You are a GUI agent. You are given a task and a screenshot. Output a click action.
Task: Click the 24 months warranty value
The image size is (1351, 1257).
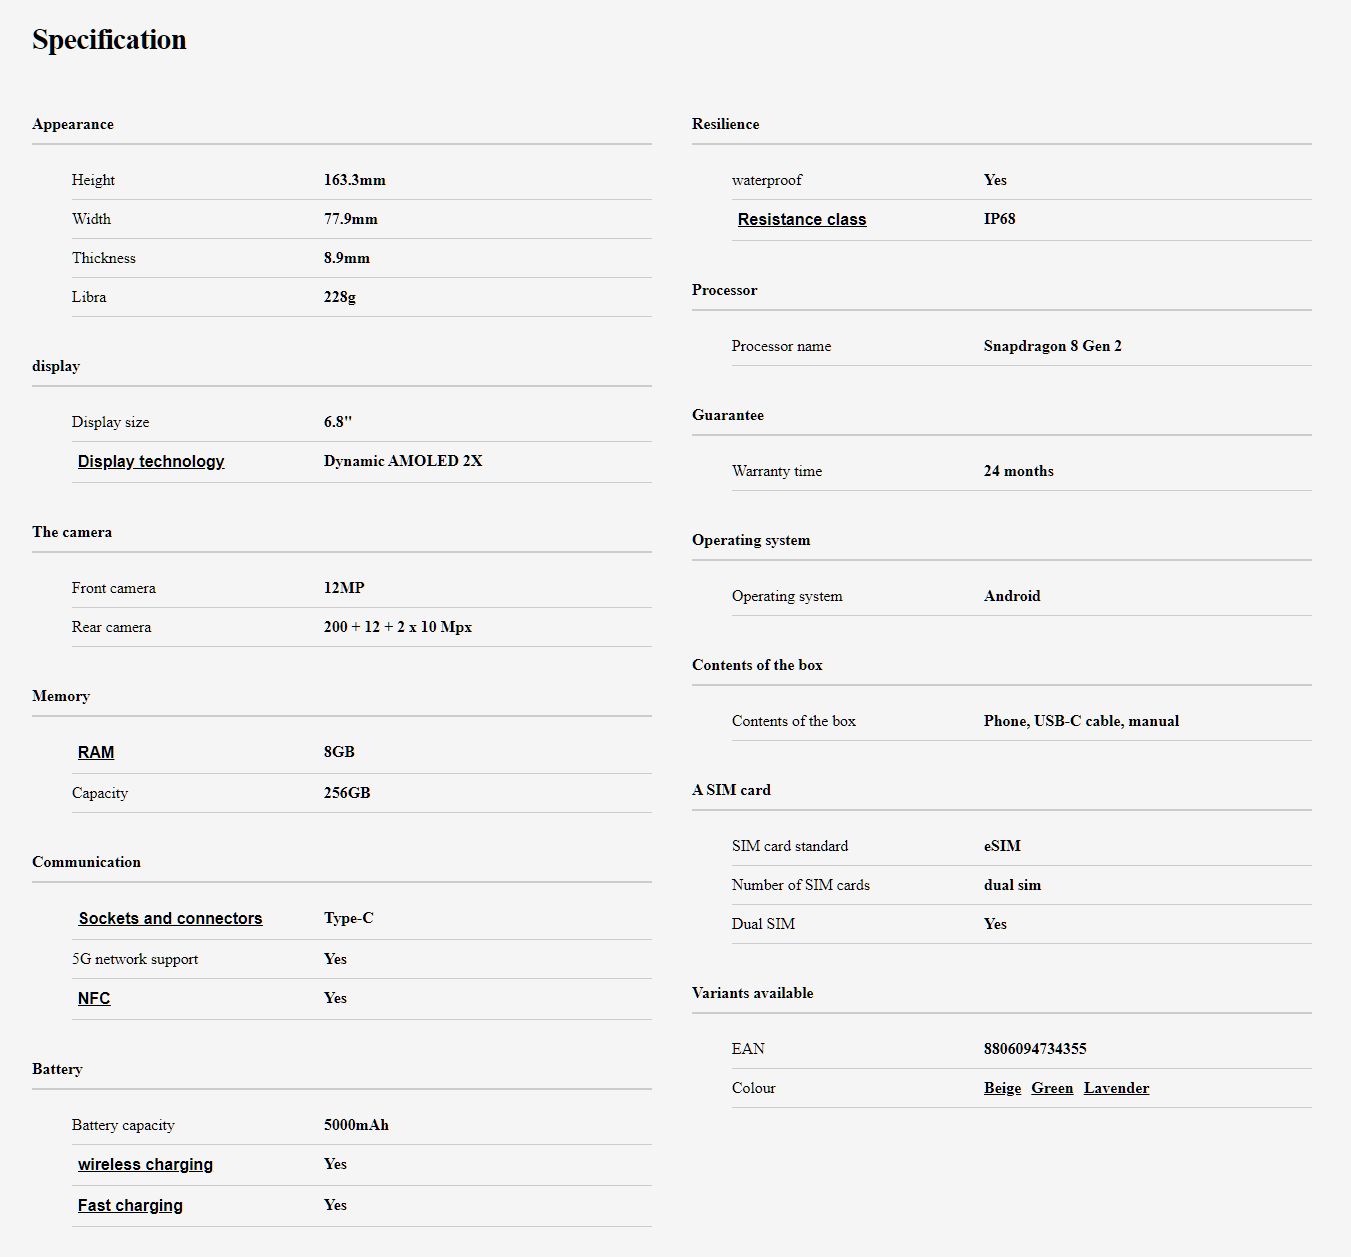(x=1018, y=471)
